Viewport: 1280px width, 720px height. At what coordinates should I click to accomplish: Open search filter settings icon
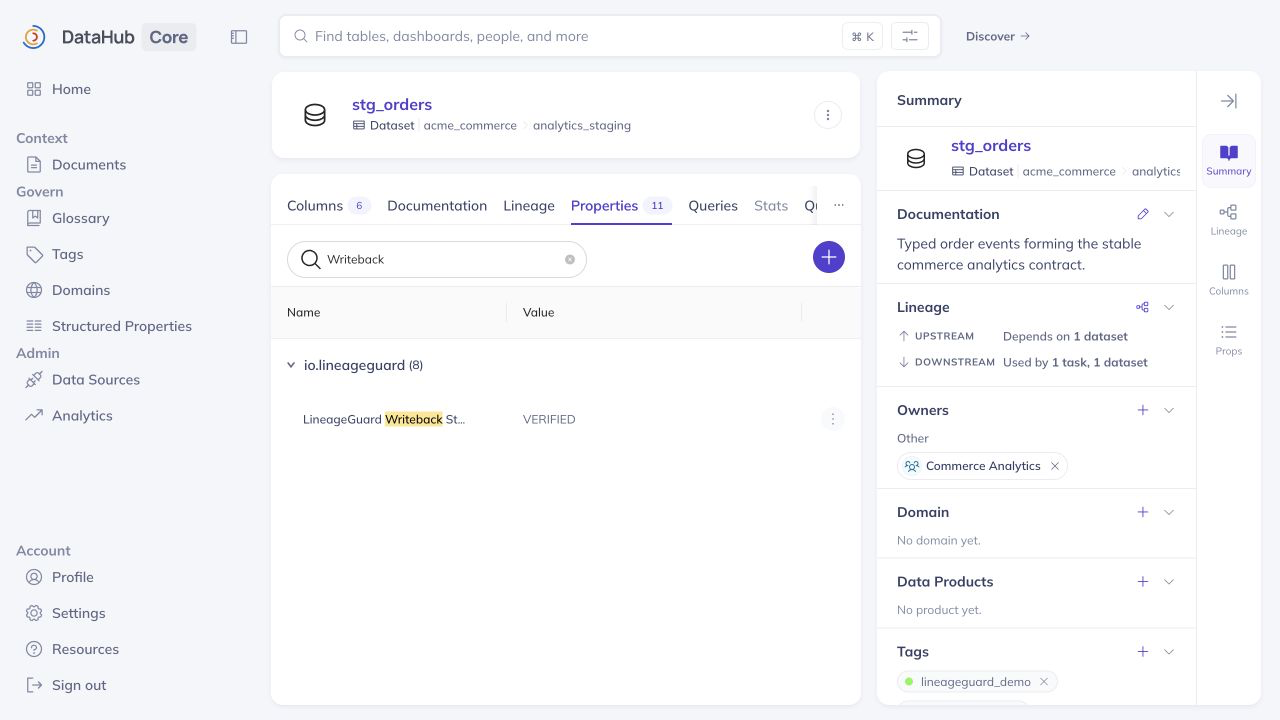pyautogui.click(x=910, y=36)
